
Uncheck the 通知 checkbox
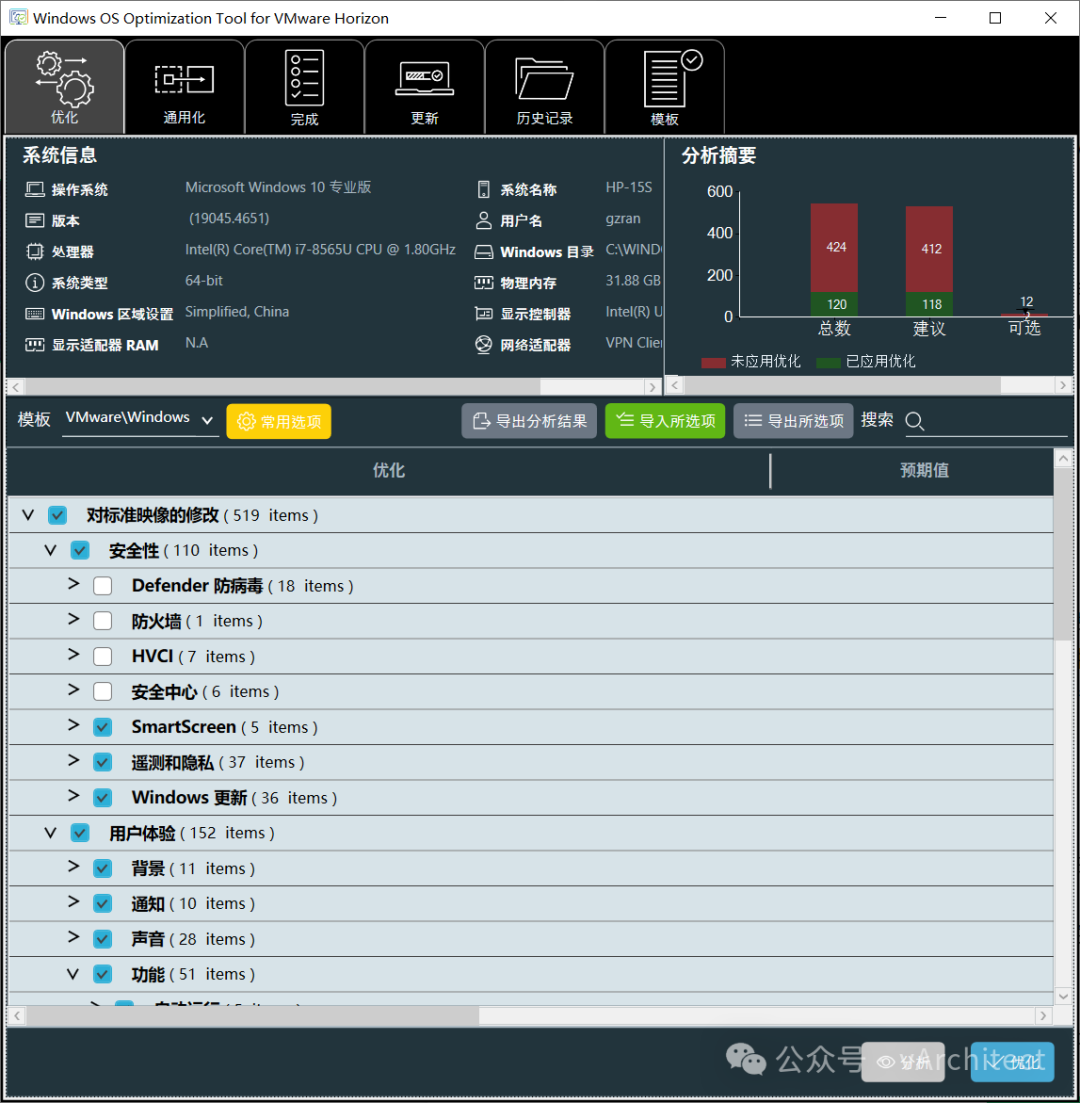click(x=103, y=903)
